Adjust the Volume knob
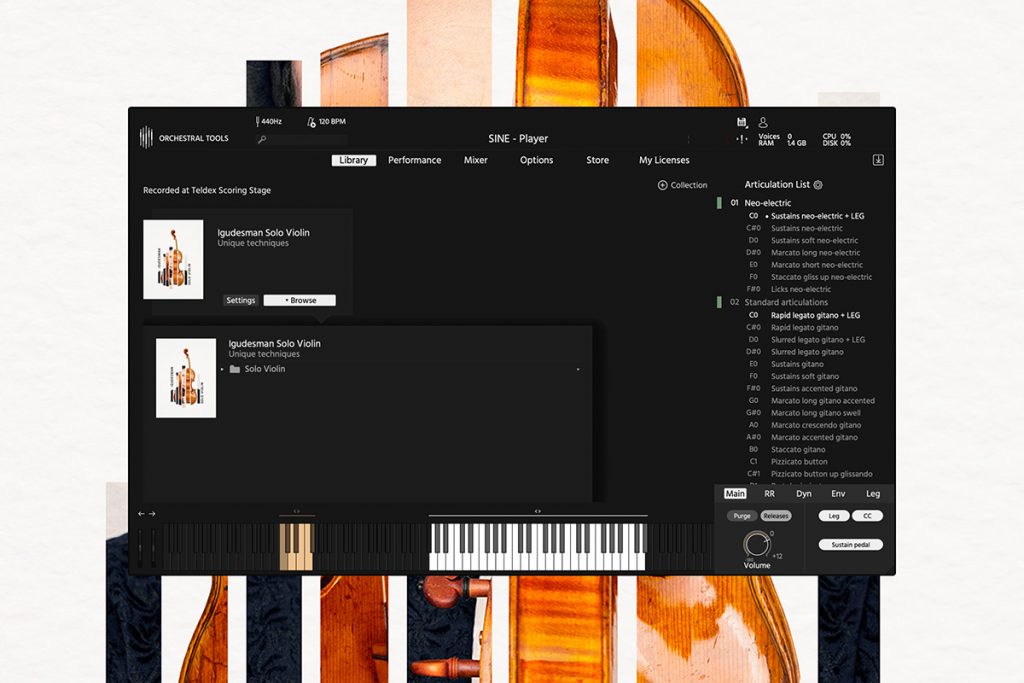This screenshot has width=1024, height=683. click(756, 543)
